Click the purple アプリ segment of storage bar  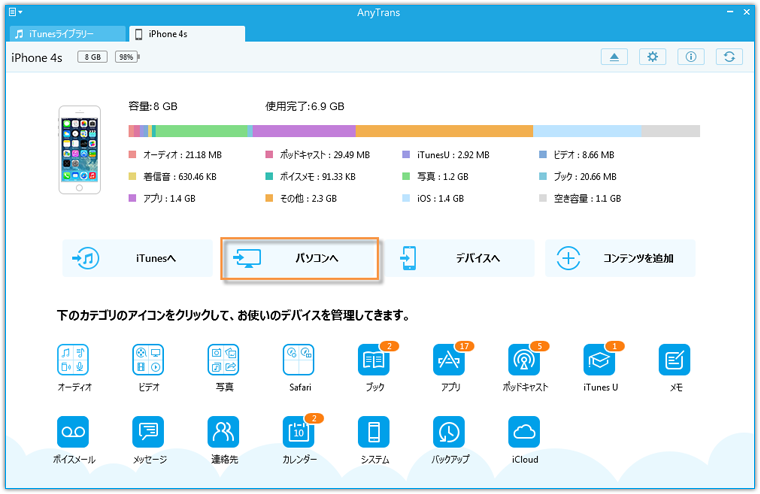pyautogui.click(x=304, y=131)
